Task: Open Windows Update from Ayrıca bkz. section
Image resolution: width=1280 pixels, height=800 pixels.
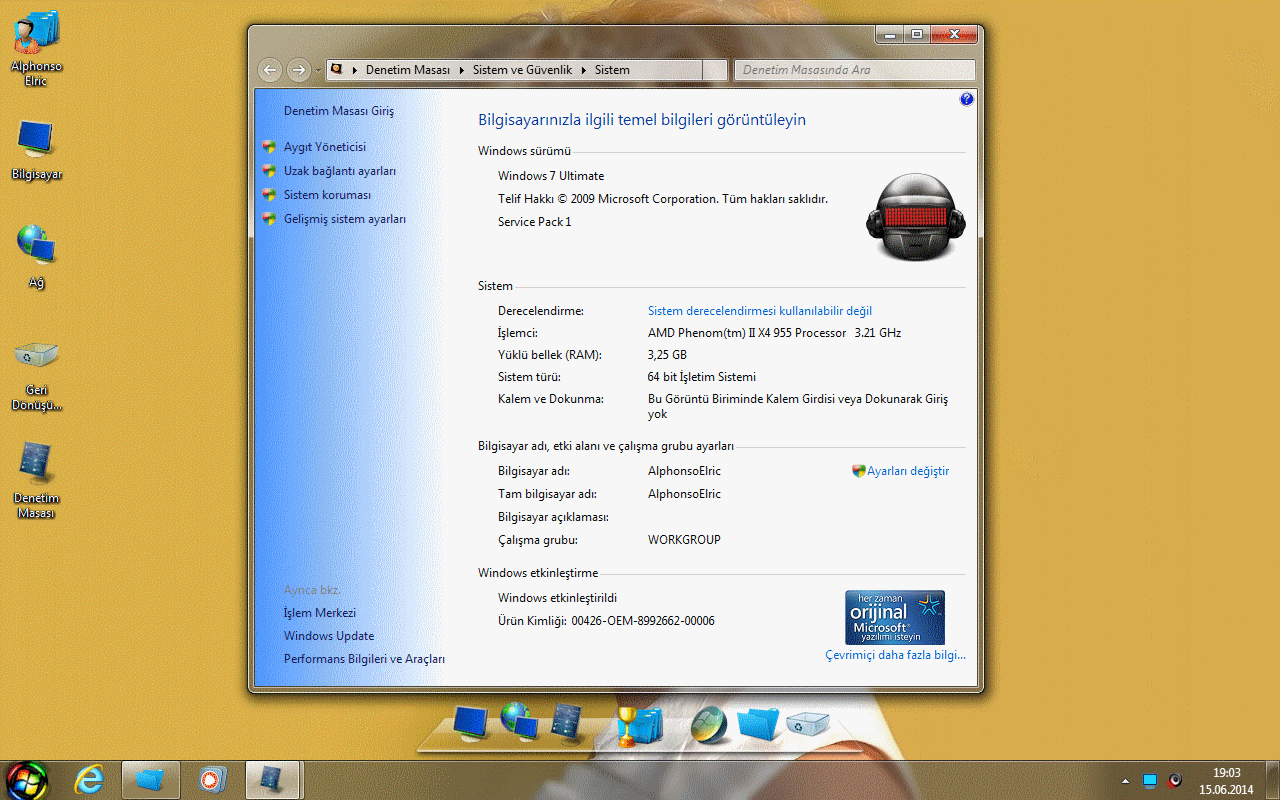Action: tap(328, 636)
